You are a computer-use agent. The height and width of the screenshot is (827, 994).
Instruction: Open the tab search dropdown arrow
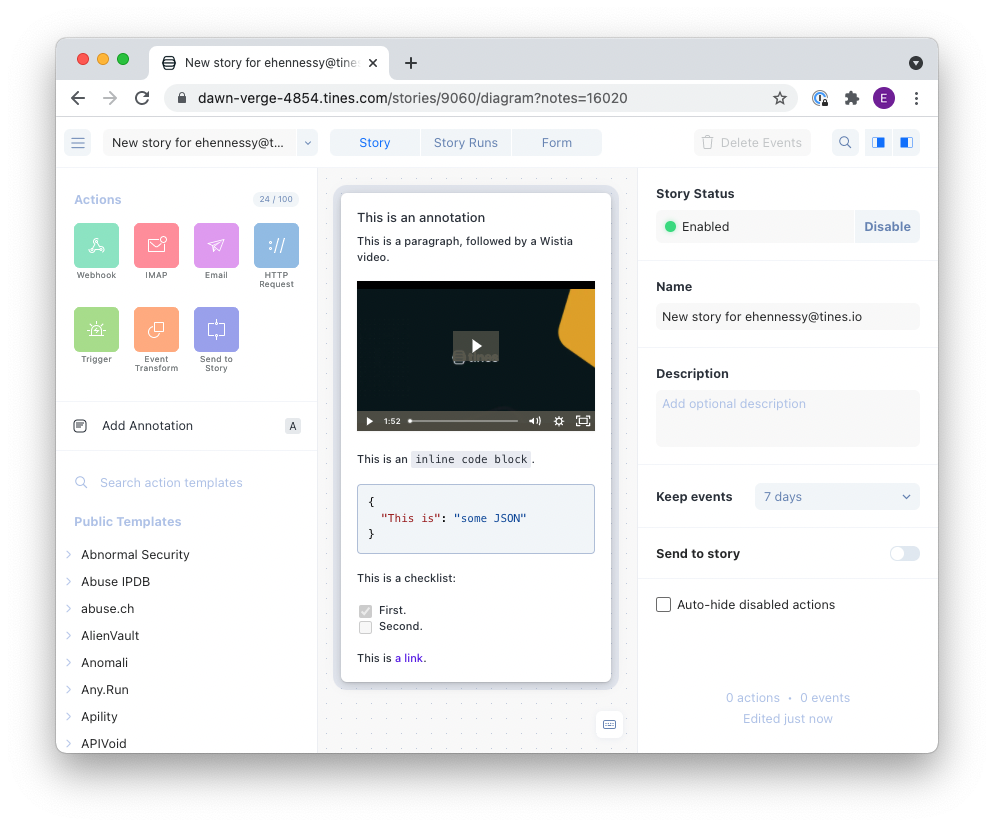[x=915, y=63]
